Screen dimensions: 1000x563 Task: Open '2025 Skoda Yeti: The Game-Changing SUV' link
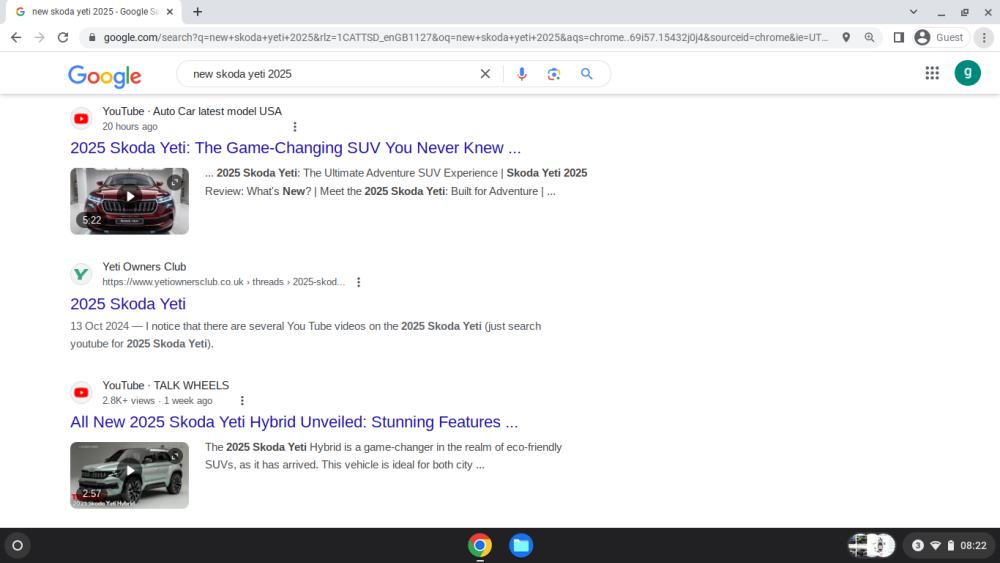point(295,148)
